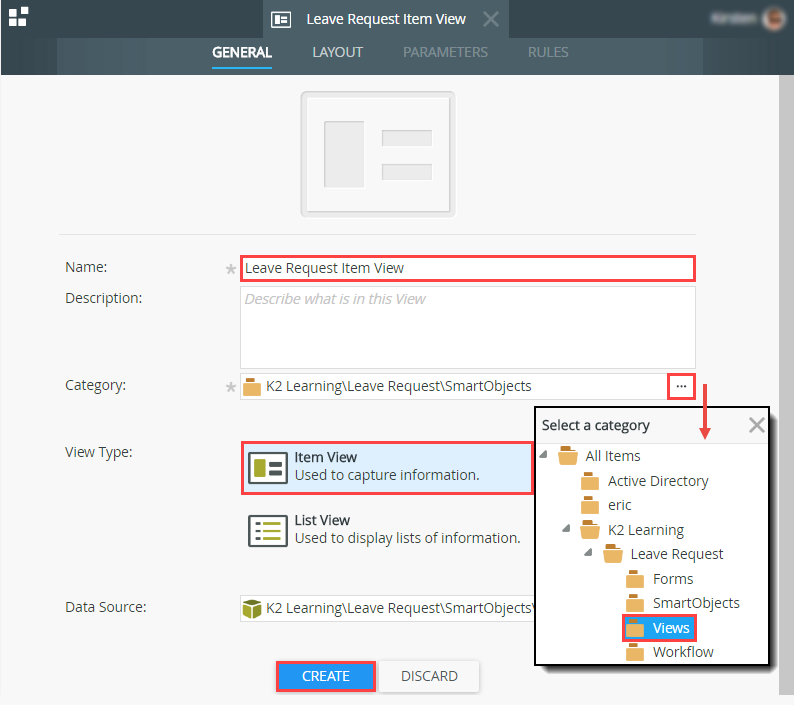Collapse the Leave Request tree node

[x=588, y=552]
